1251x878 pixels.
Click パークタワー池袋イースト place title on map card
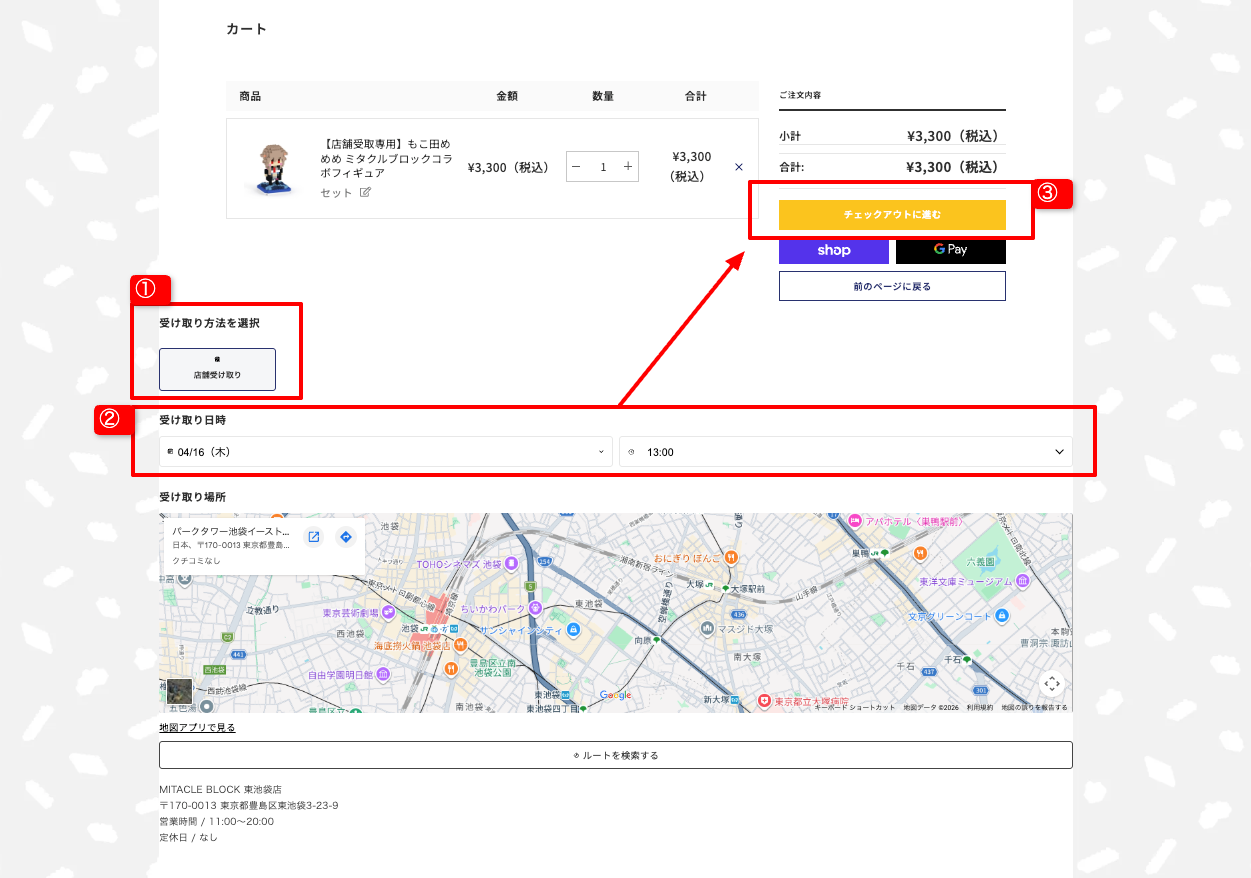231,532
